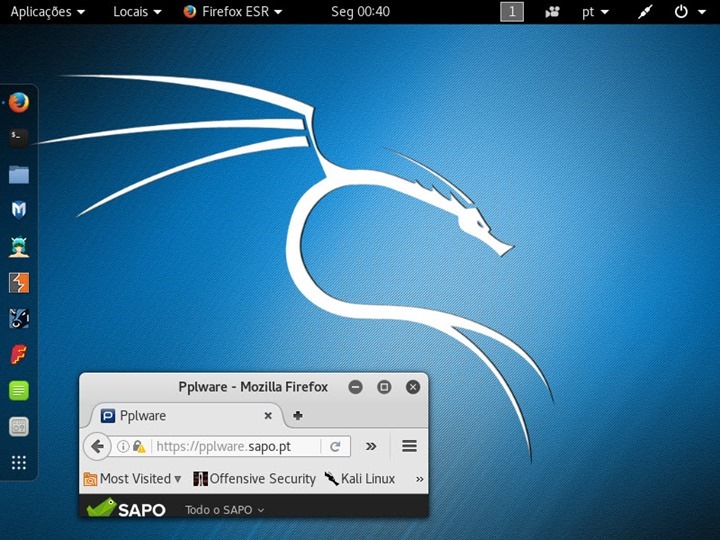The width and height of the screenshot is (720, 540).
Task: Click the Firefox back arrow button
Action: pyautogui.click(x=96, y=446)
